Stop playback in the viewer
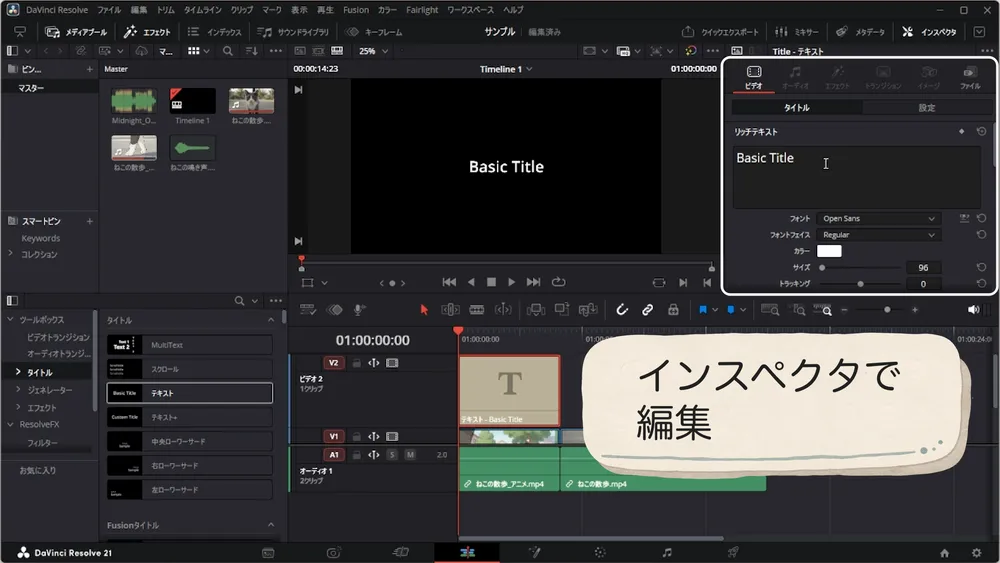Viewport: 1000px width, 563px height. 491,282
